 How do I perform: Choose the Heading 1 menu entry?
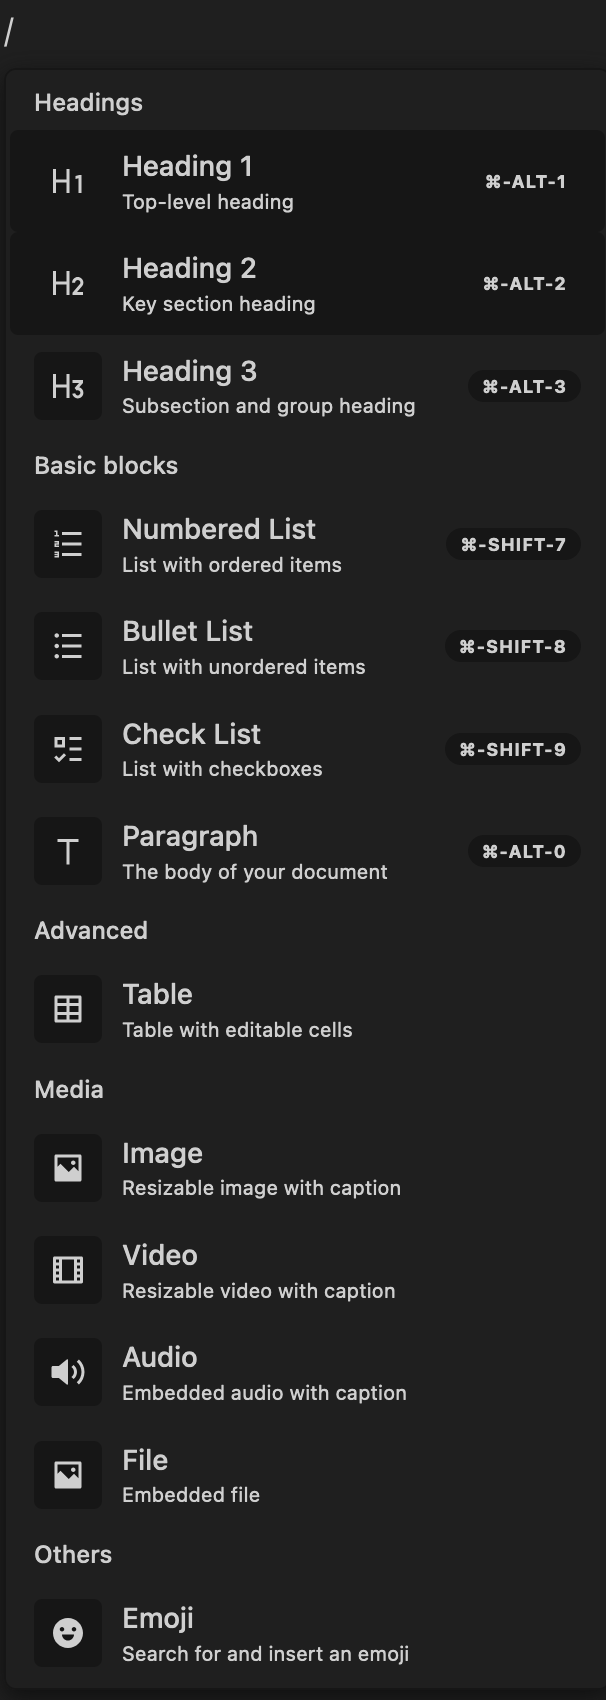click(250, 182)
